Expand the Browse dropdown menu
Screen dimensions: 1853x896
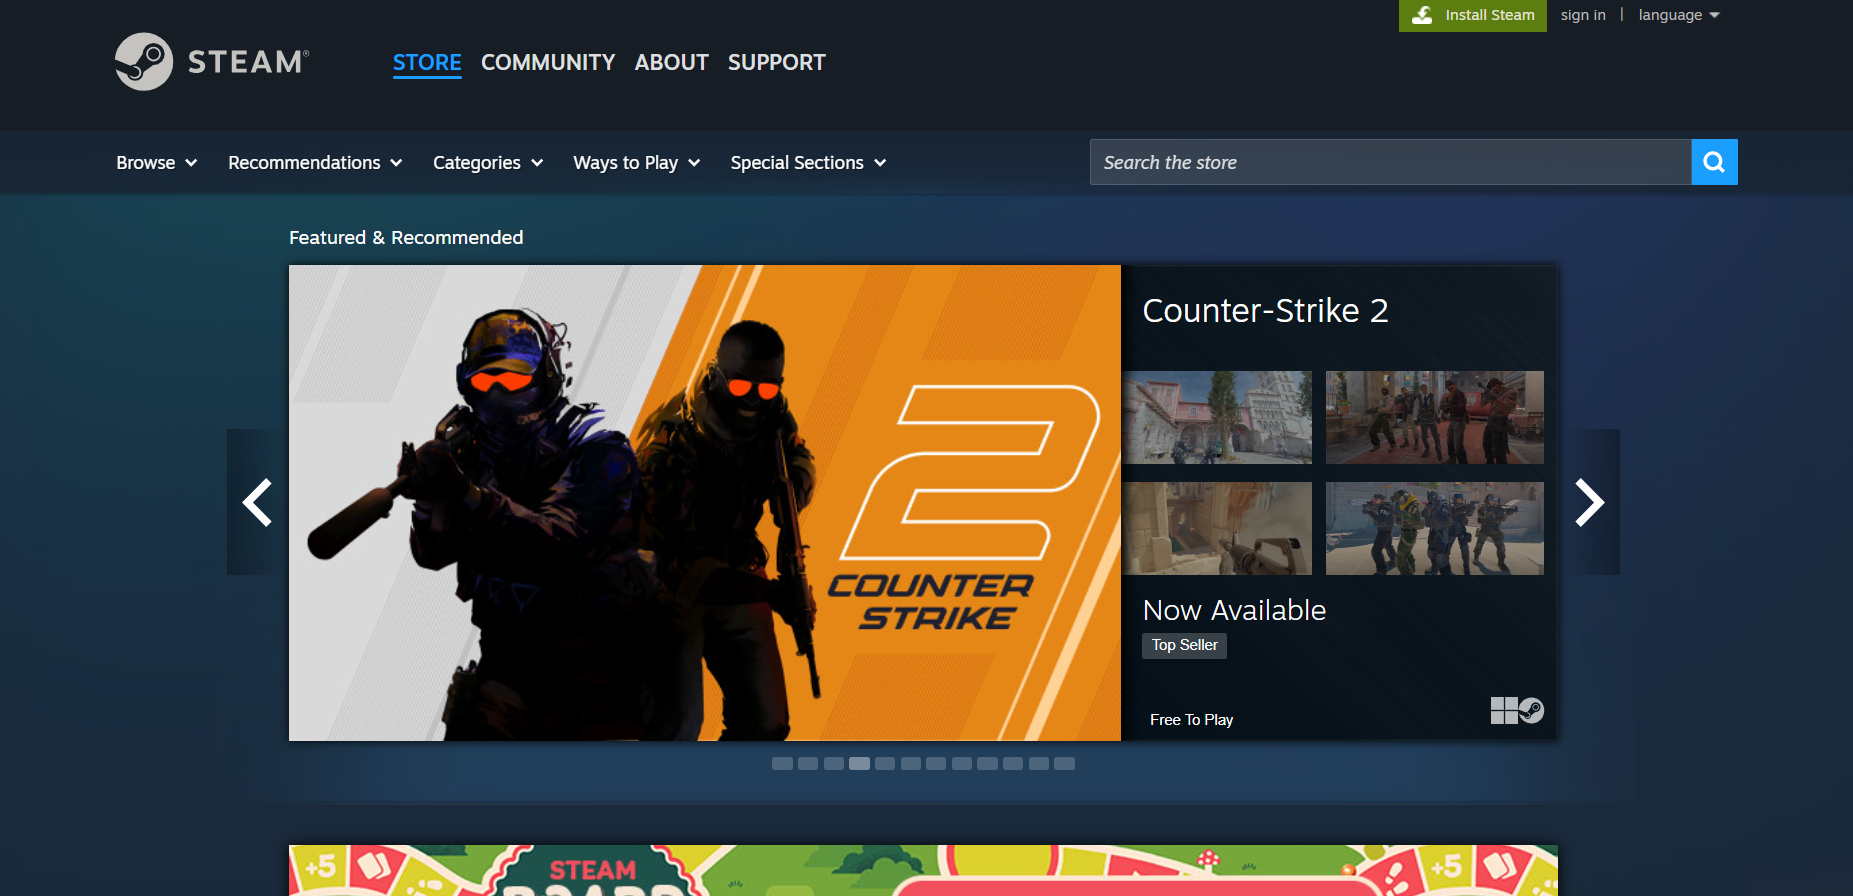point(156,163)
